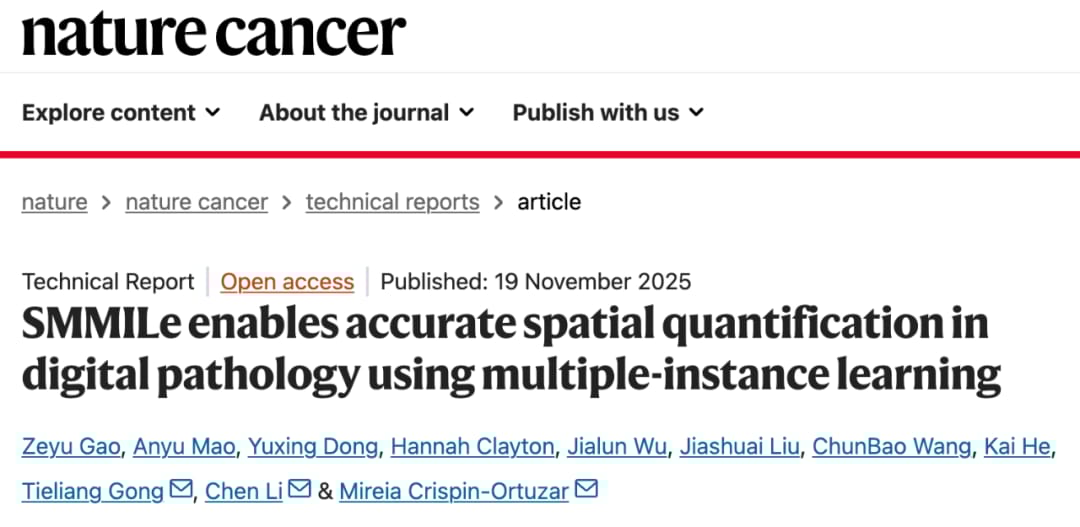This screenshot has width=1080, height=527.
Task: Open Hannah Clayton author link
Action: [472, 446]
